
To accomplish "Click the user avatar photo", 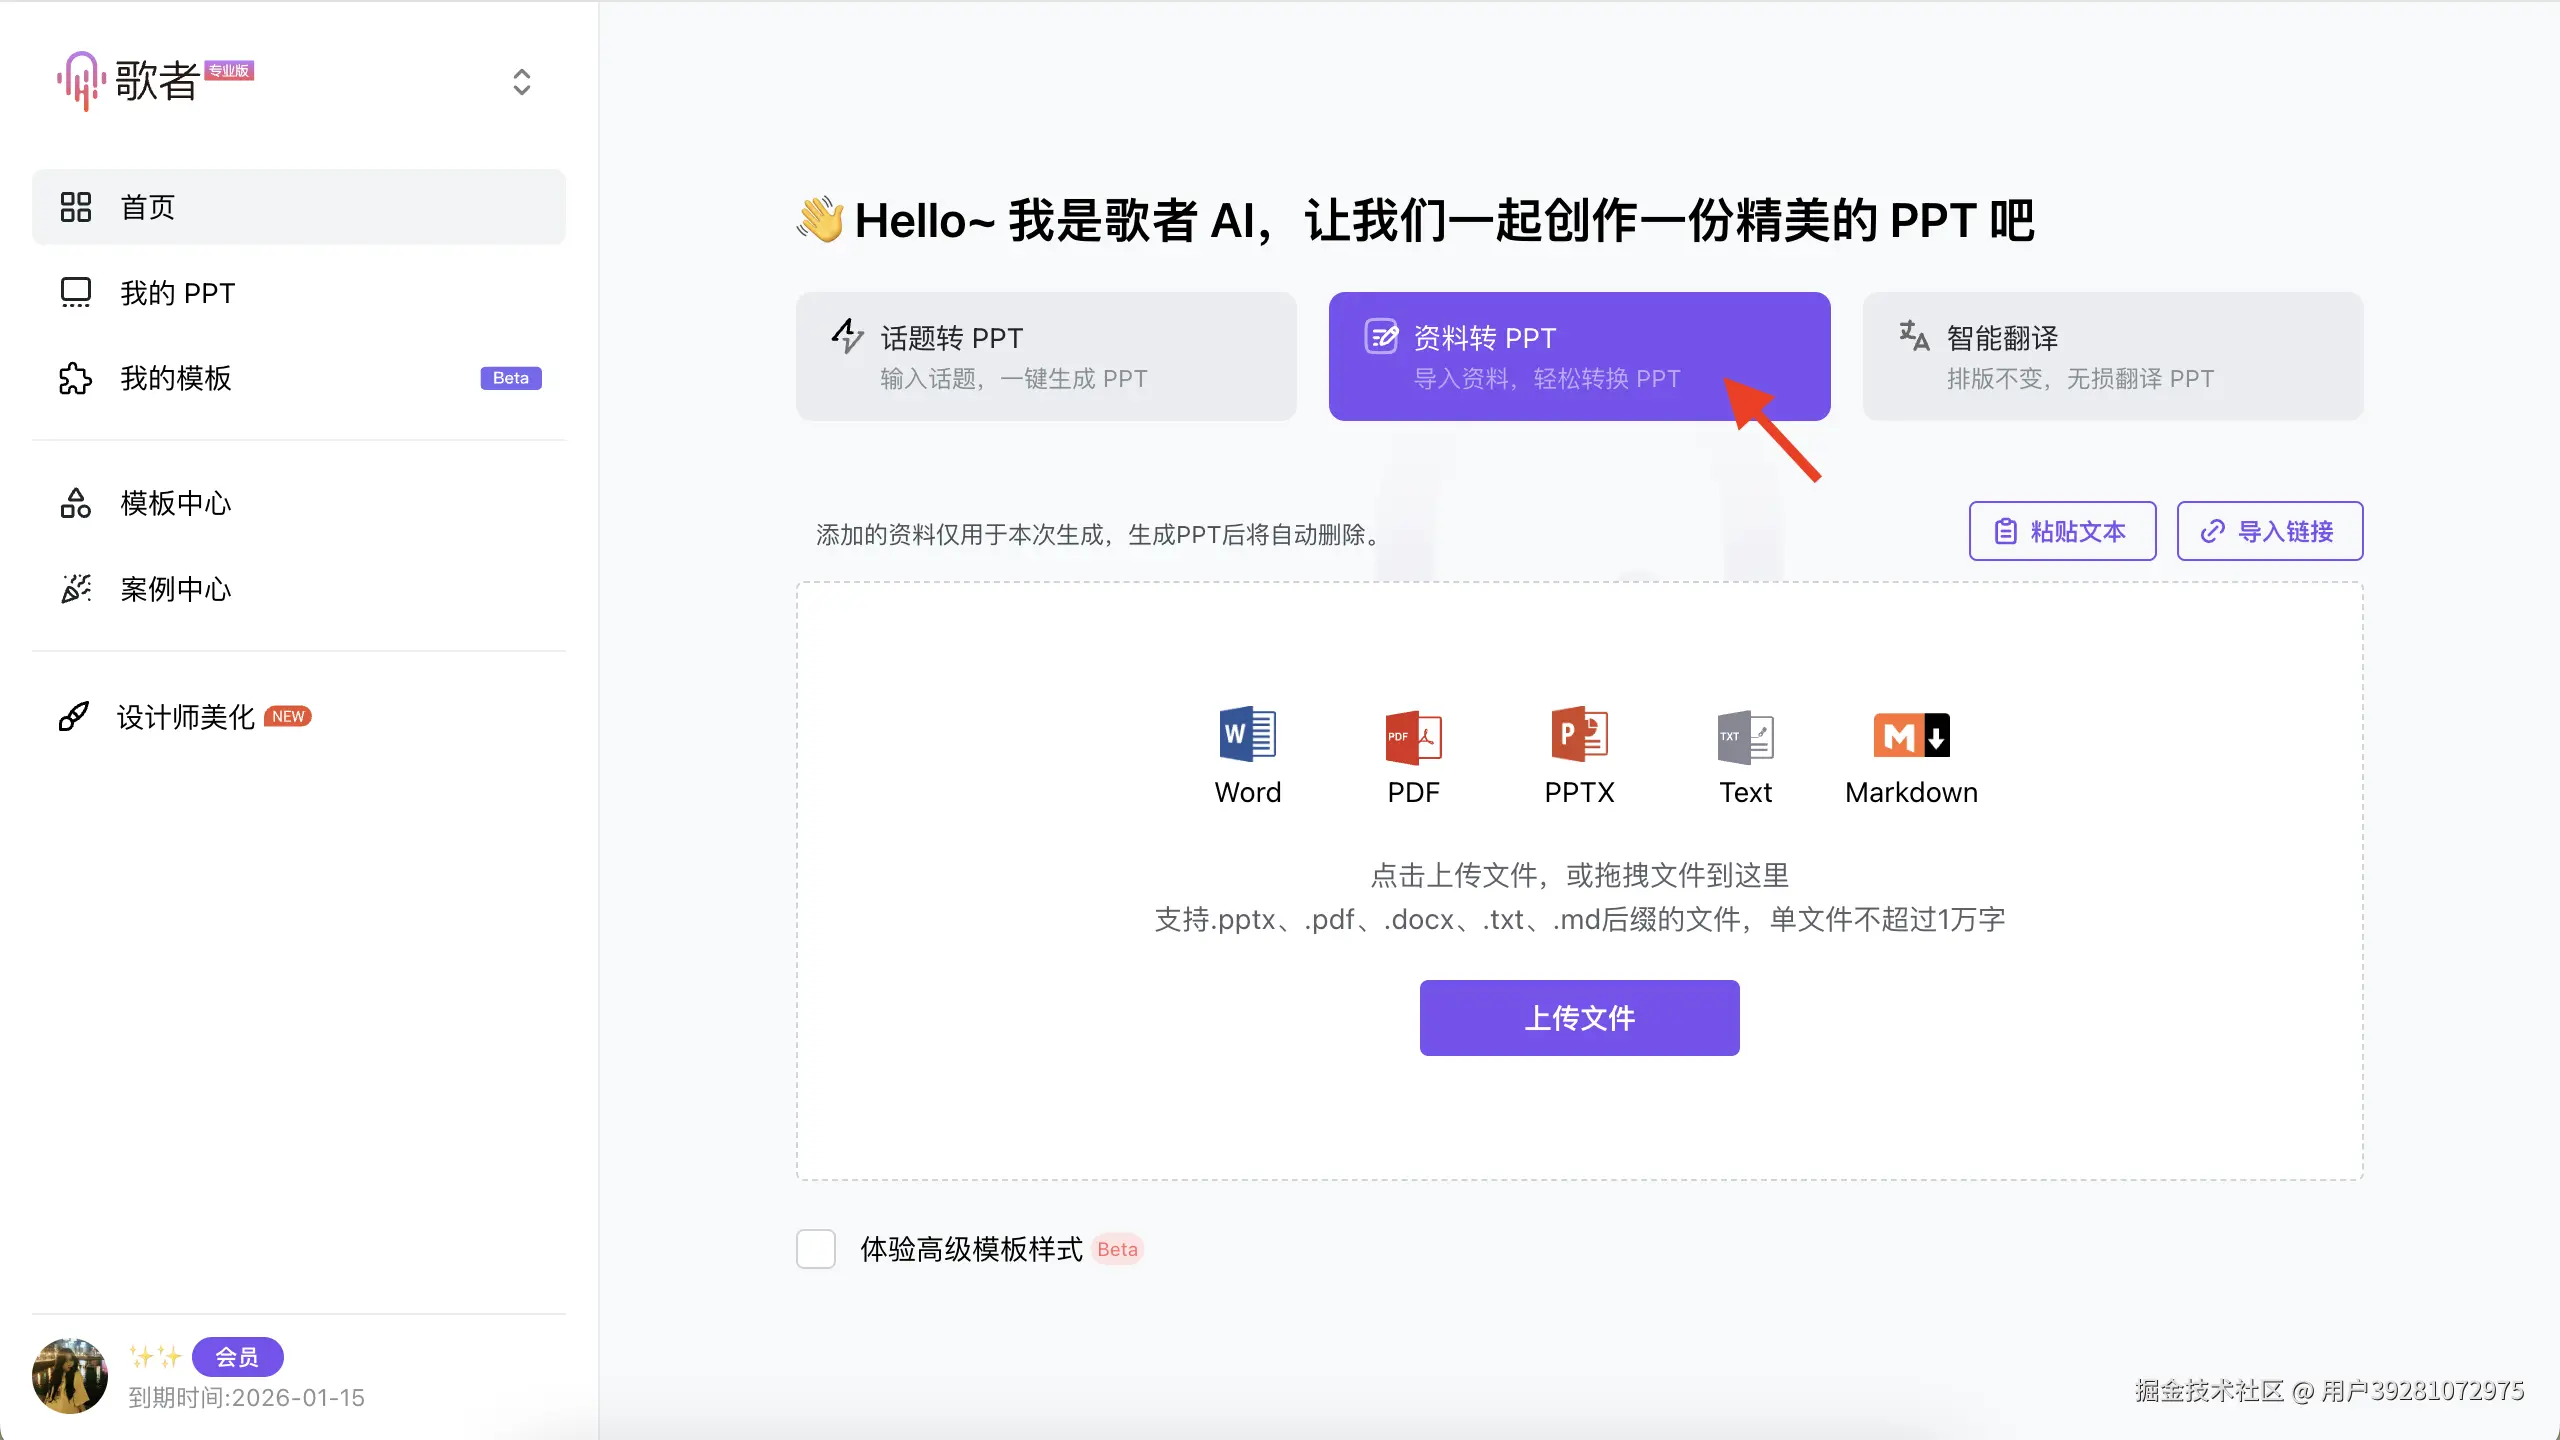I will [70, 1375].
